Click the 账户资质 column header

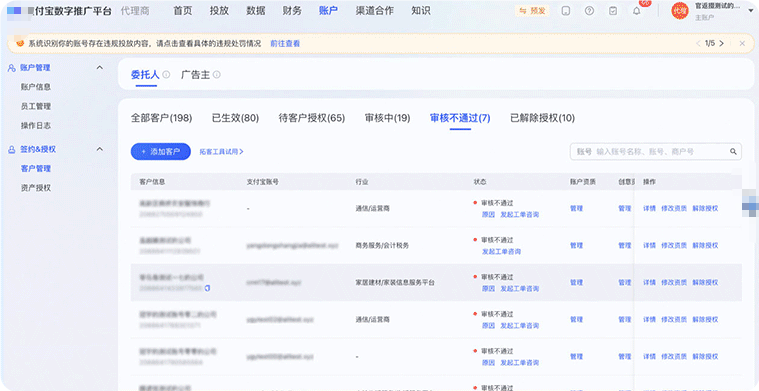(x=583, y=181)
